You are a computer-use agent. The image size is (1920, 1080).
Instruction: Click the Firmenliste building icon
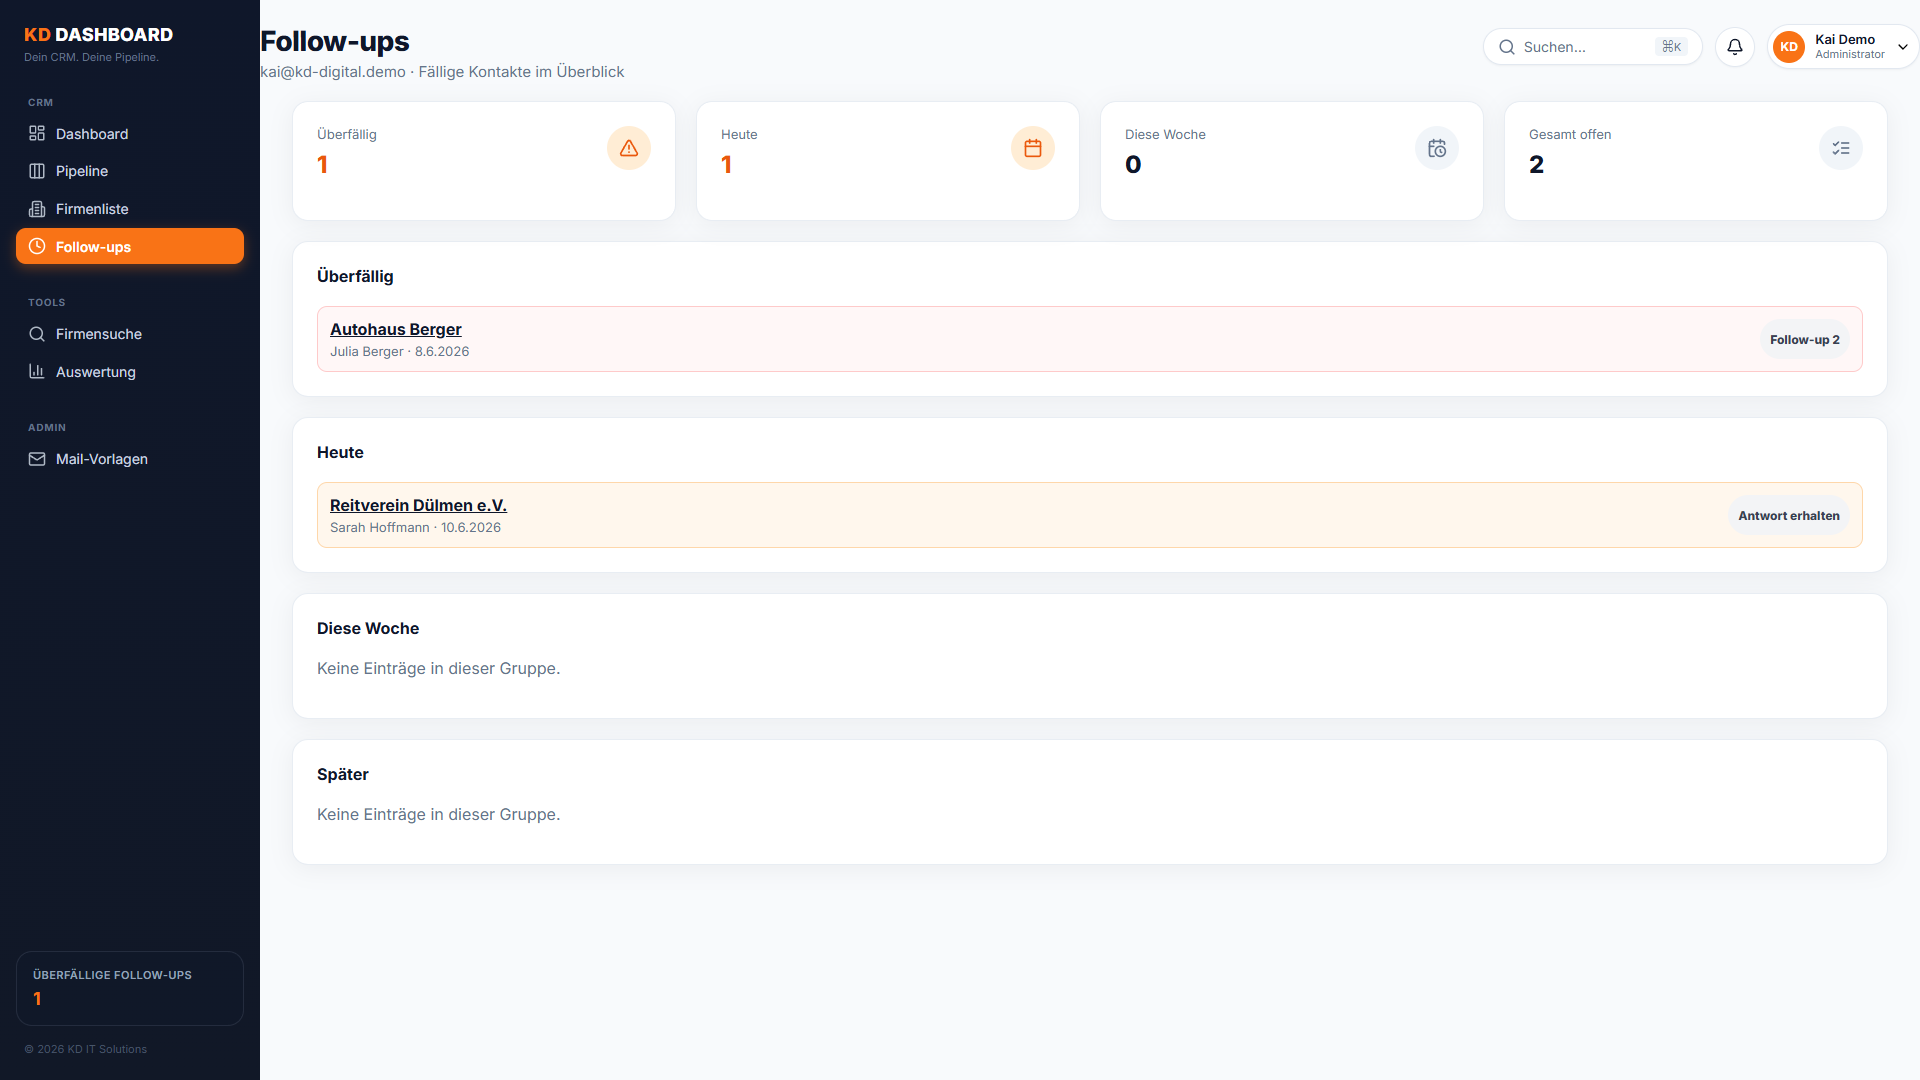pyautogui.click(x=37, y=209)
